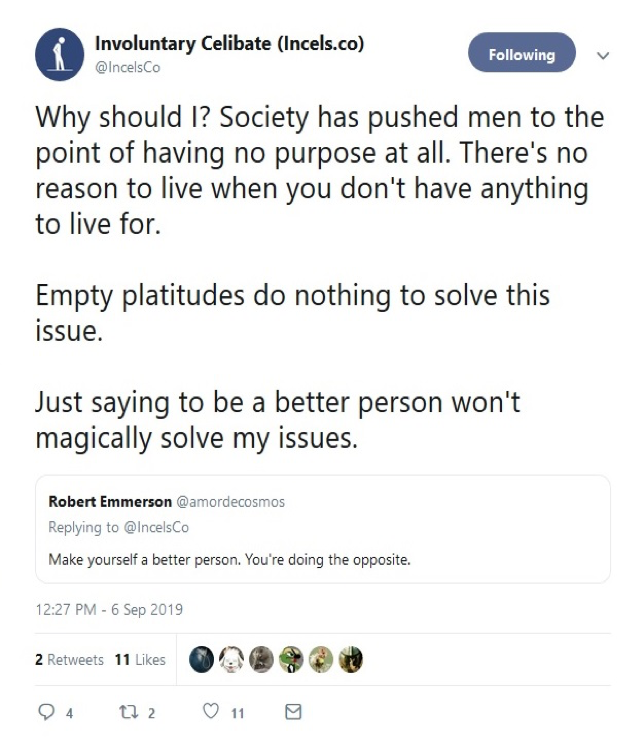This screenshot has height=743, width=643.
Task: Click the @IncelsCo handle under the display name
Action: coord(127,68)
